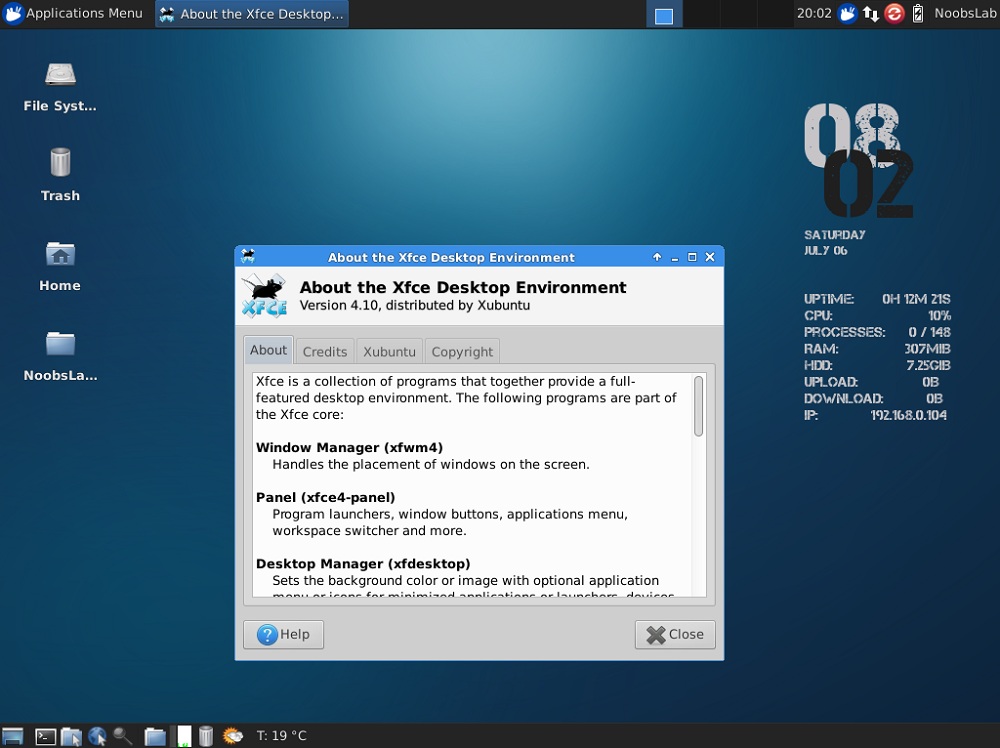
Task: Switch to first workspace in the pager
Action: [x=664, y=14]
